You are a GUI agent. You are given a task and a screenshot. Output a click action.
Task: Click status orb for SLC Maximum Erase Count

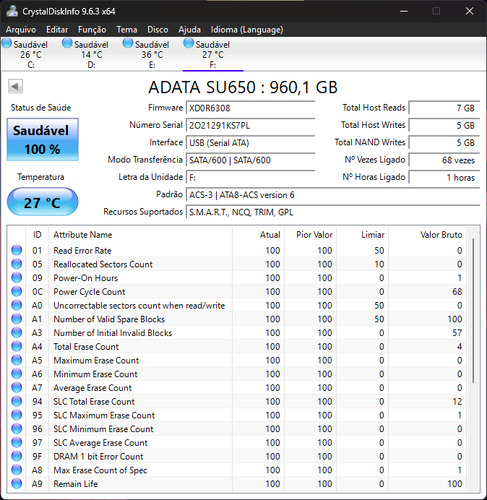17,415
